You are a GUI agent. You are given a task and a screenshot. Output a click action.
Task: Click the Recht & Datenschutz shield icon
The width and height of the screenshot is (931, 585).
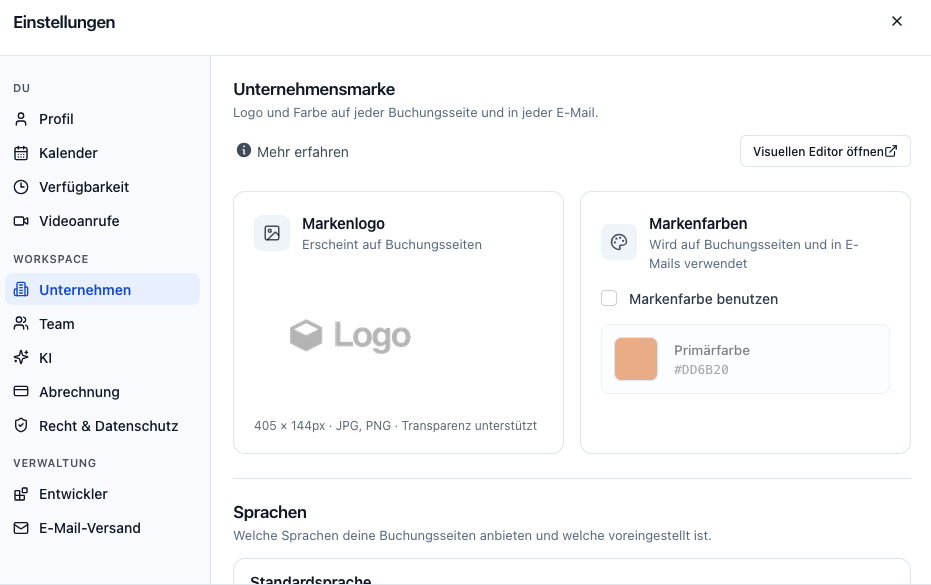(21, 425)
